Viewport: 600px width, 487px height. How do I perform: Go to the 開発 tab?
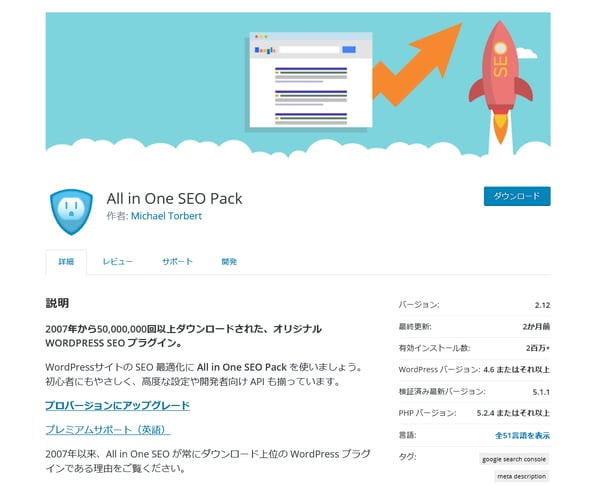click(x=229, y=261)
